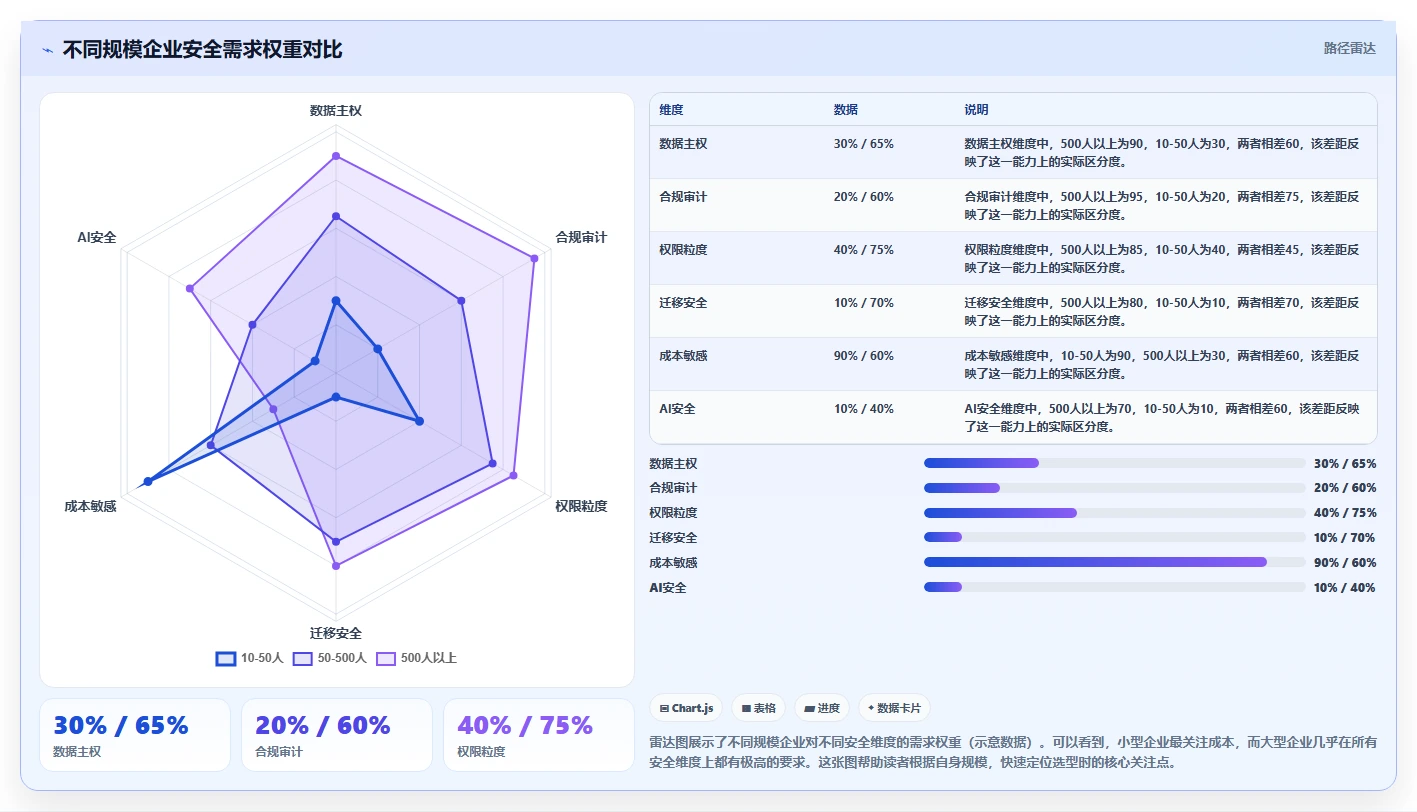Click the 合规审计 axis label on the radar chart
The height and width of the screenshot is (812, 1417).
(x=581, y=238)
